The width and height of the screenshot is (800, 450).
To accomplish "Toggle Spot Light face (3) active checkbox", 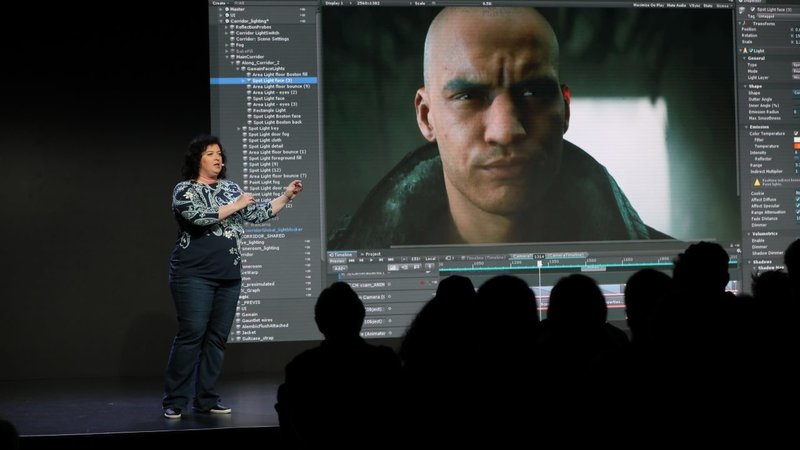I will pos(753,10).
